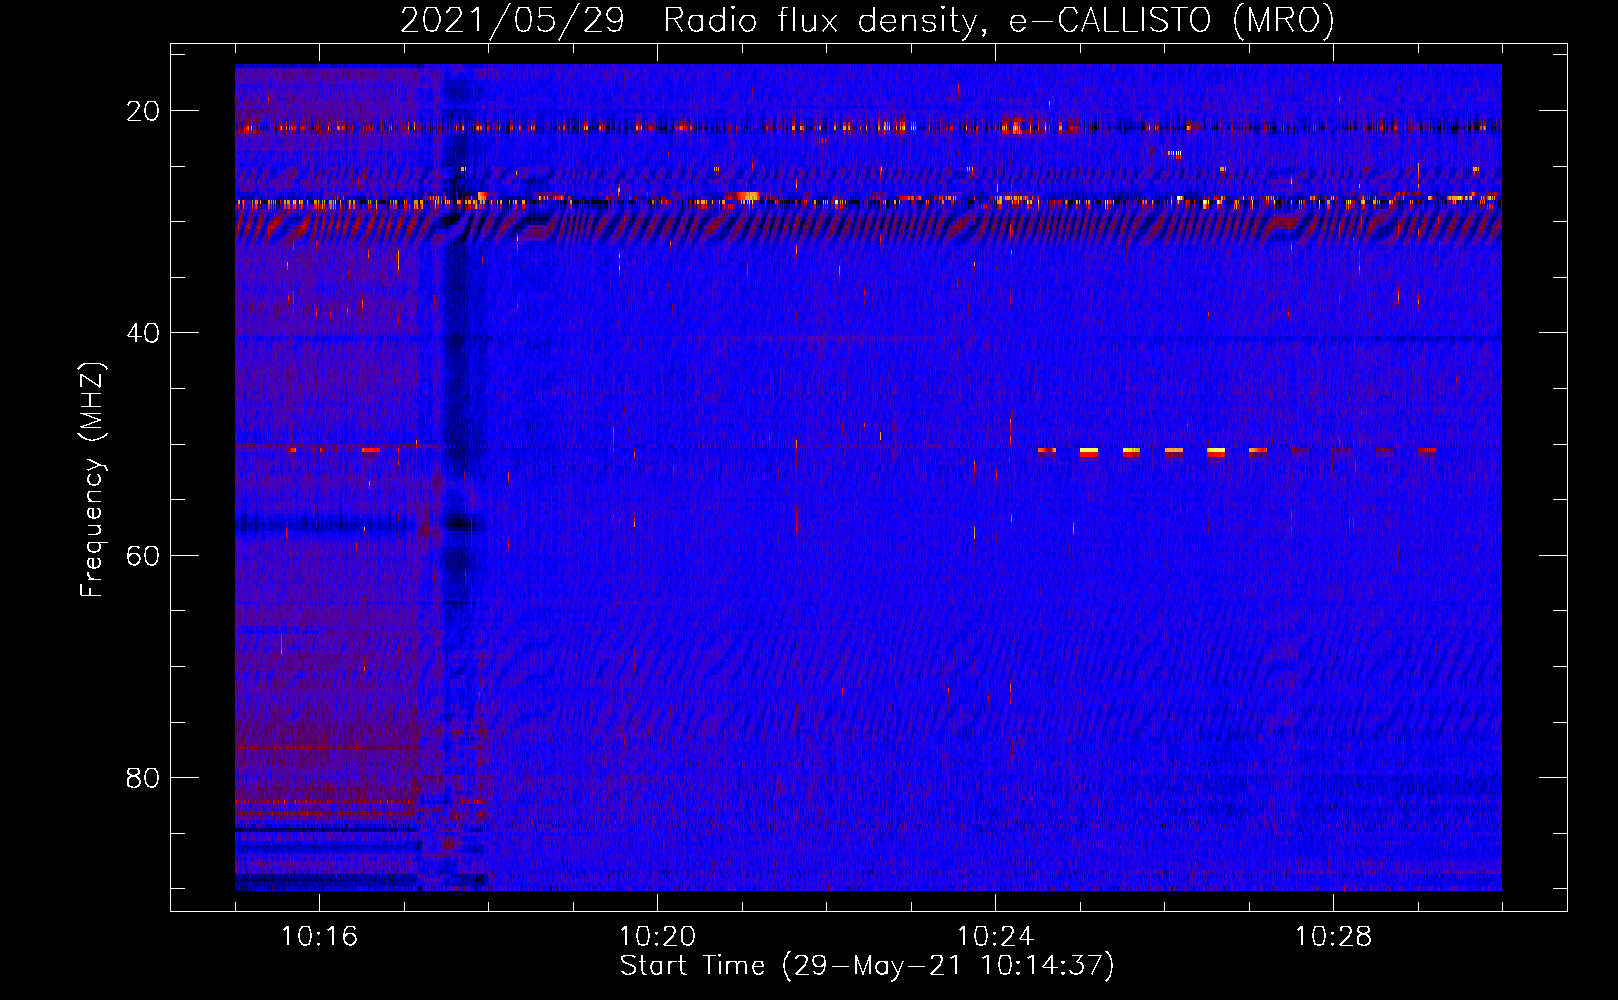
Task: Click the 40 frequency tick label
Action: [143, 332]
